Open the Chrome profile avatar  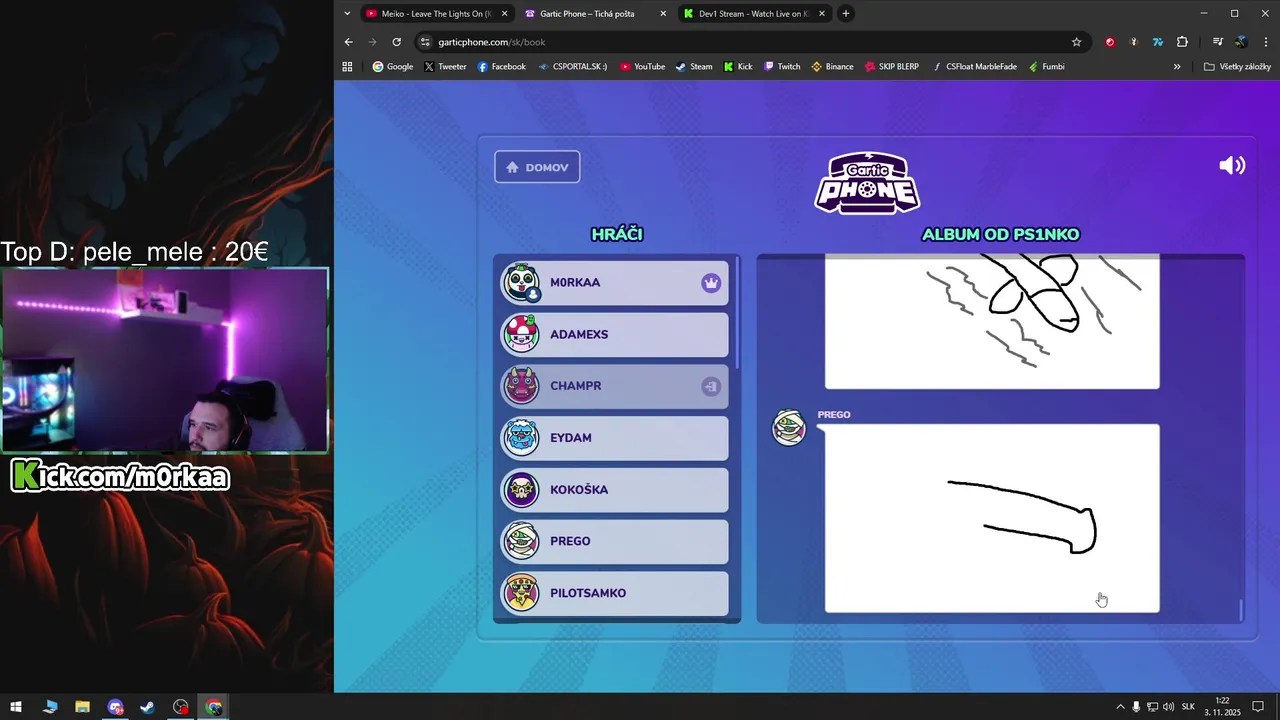click(x=1241, y=42)
